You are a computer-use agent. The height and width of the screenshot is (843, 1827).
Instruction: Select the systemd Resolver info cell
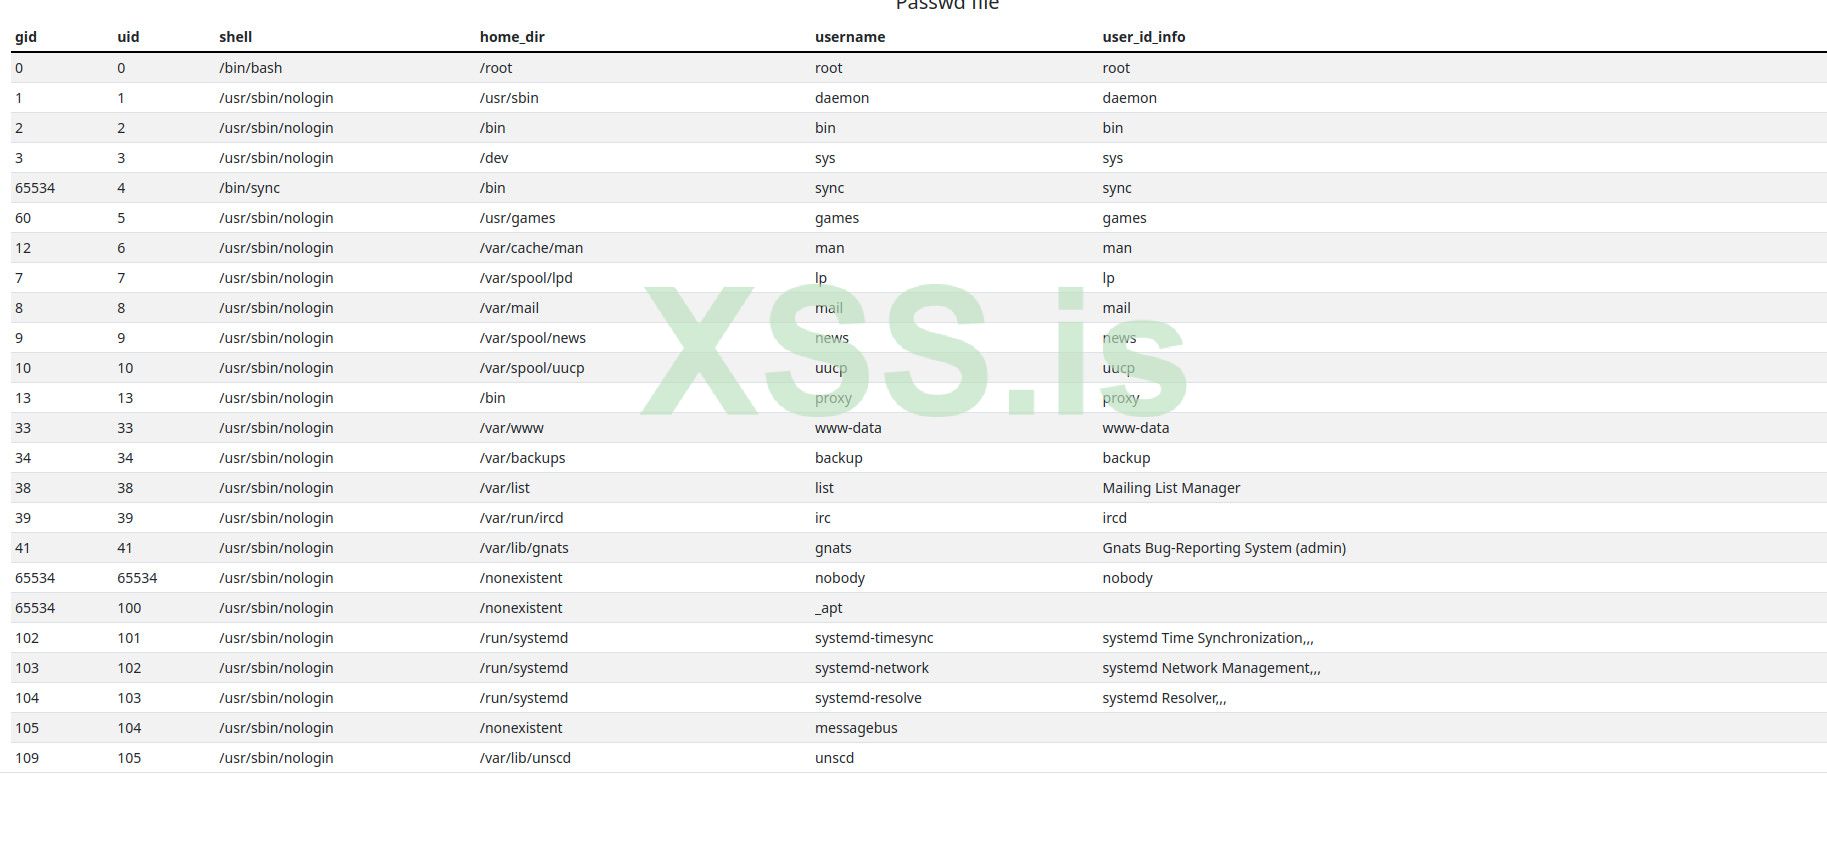(1164, 698)
